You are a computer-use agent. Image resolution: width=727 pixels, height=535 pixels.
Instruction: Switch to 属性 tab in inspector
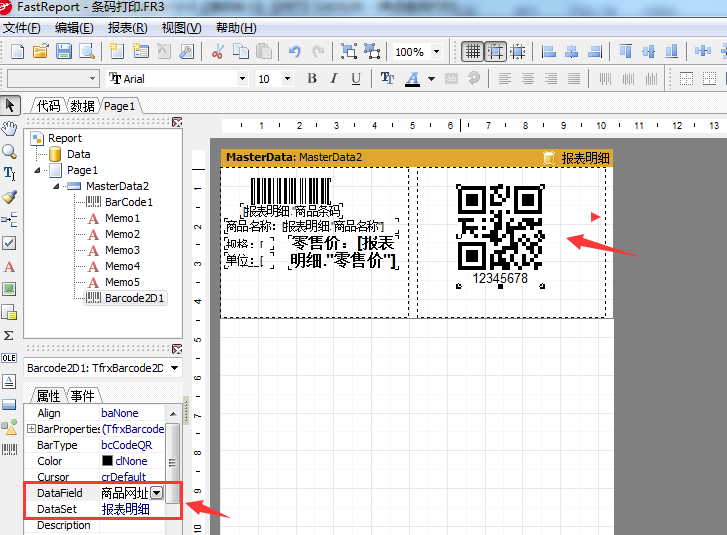click(x=48, y=395)
